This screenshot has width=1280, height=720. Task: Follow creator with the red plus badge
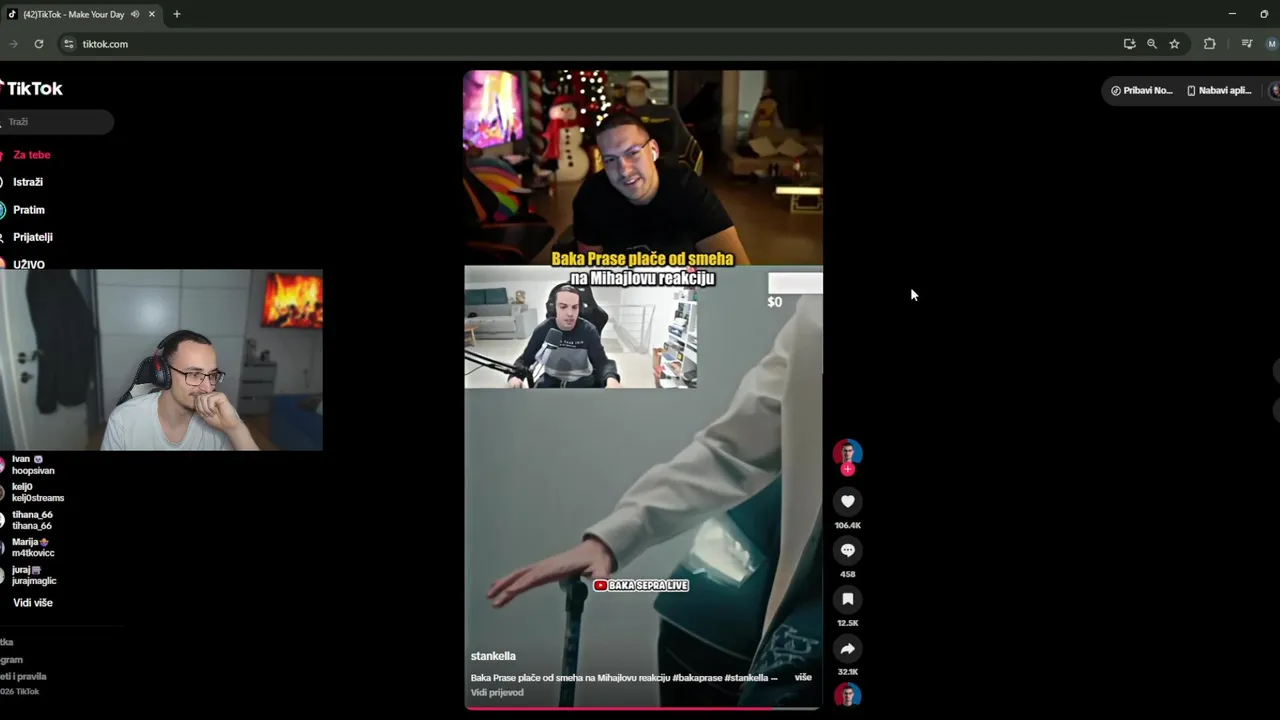pyautogui.click(x=847, y=469)
